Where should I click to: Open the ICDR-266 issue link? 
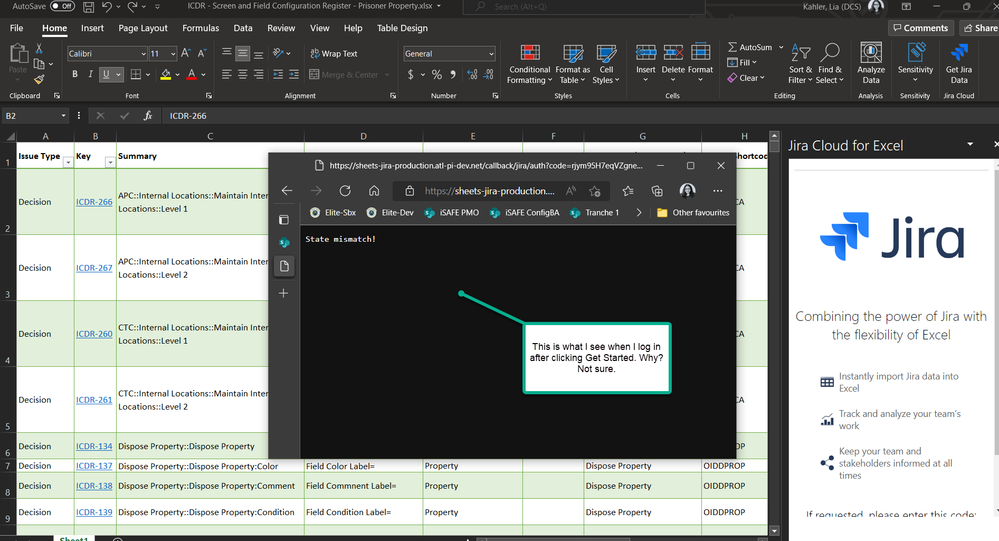coord(94,202)
